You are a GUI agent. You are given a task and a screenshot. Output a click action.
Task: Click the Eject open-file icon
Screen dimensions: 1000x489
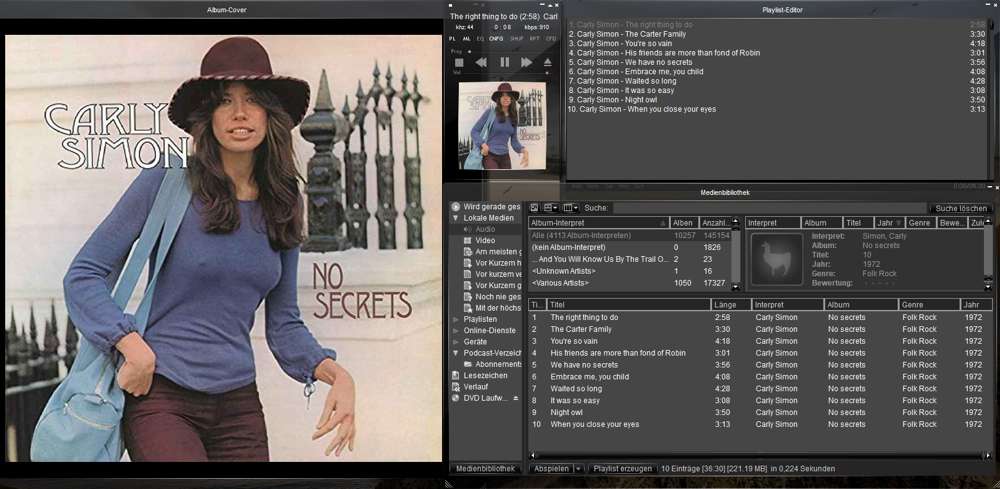click(547, 62)
